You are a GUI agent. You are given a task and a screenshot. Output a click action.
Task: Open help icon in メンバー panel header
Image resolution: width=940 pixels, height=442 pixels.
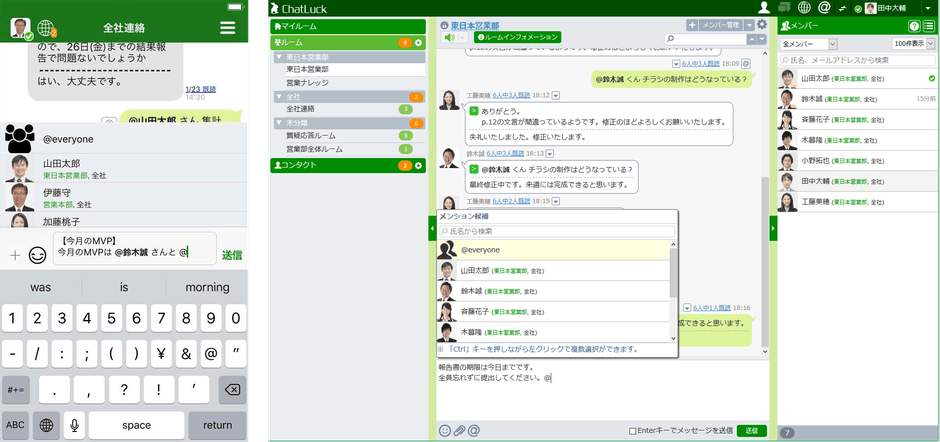pos(914,26)
